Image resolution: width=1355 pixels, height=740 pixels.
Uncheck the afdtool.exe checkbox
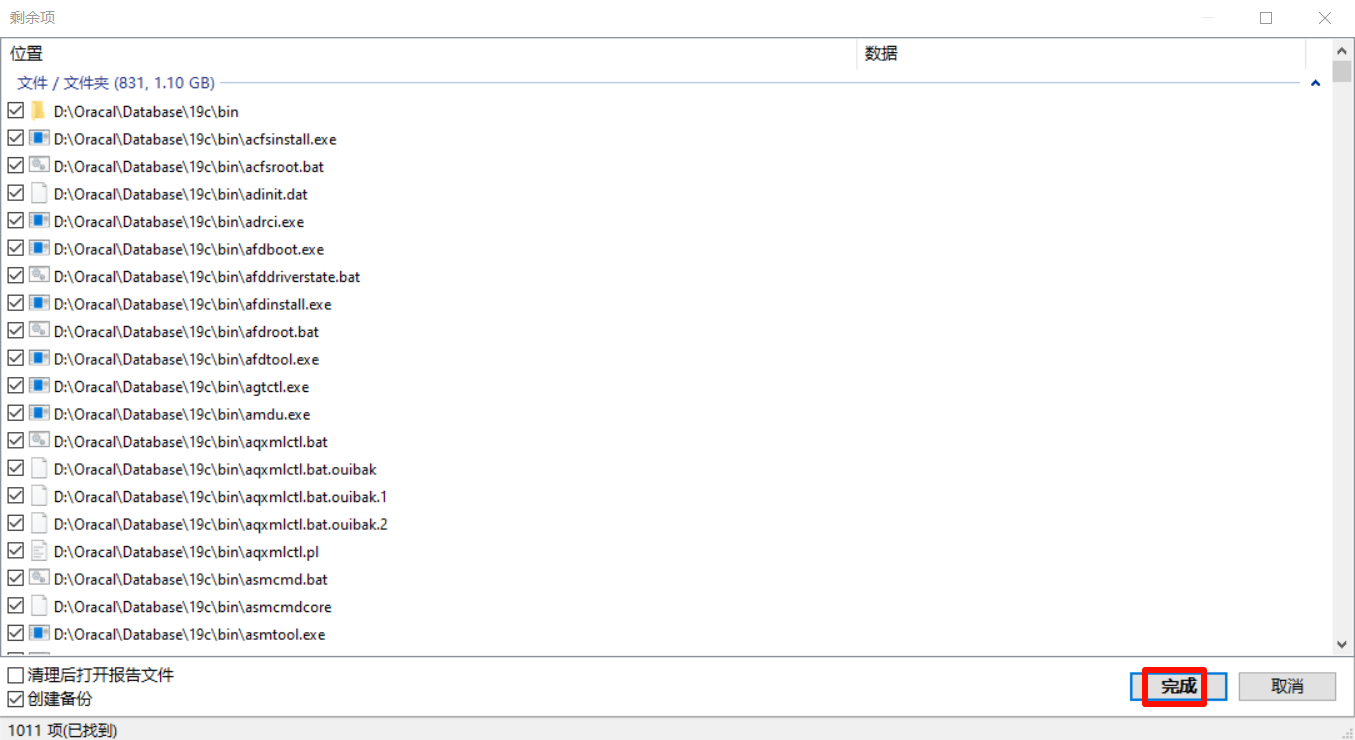click(15, 358)
